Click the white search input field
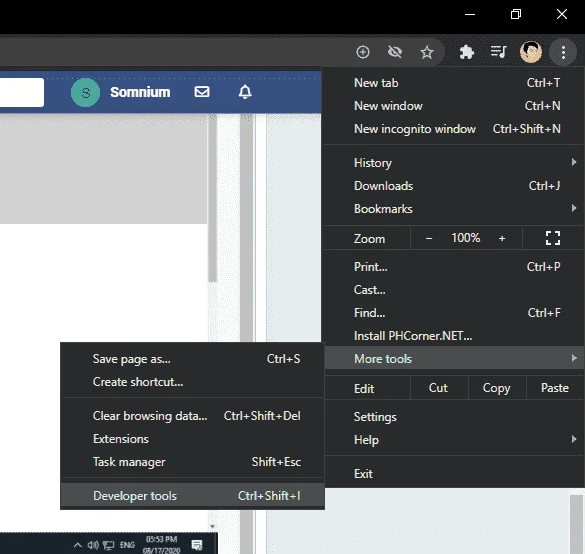 tap(22, 92)
